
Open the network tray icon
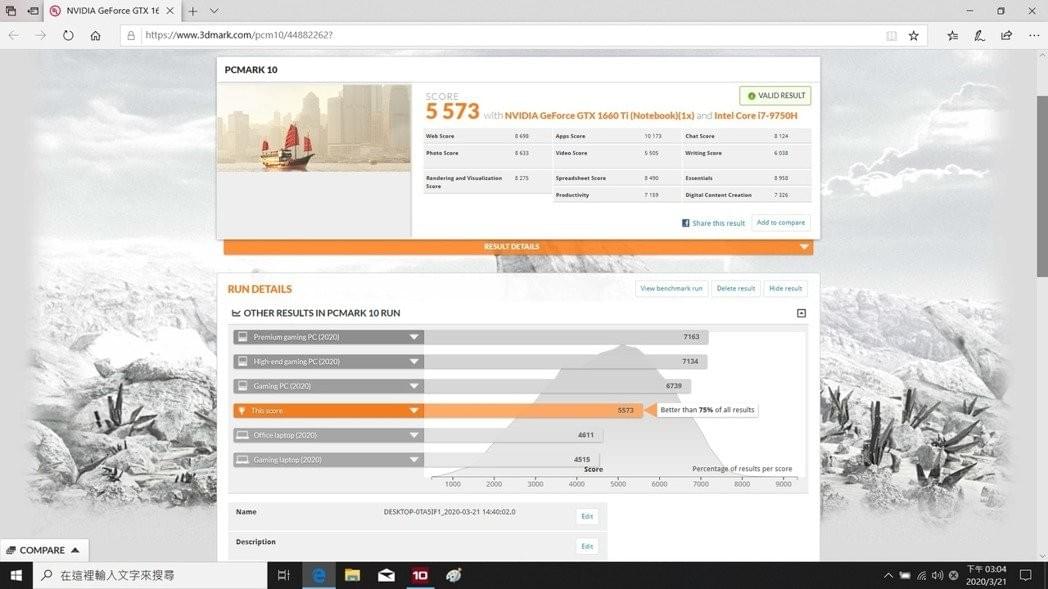click(921, 575)
